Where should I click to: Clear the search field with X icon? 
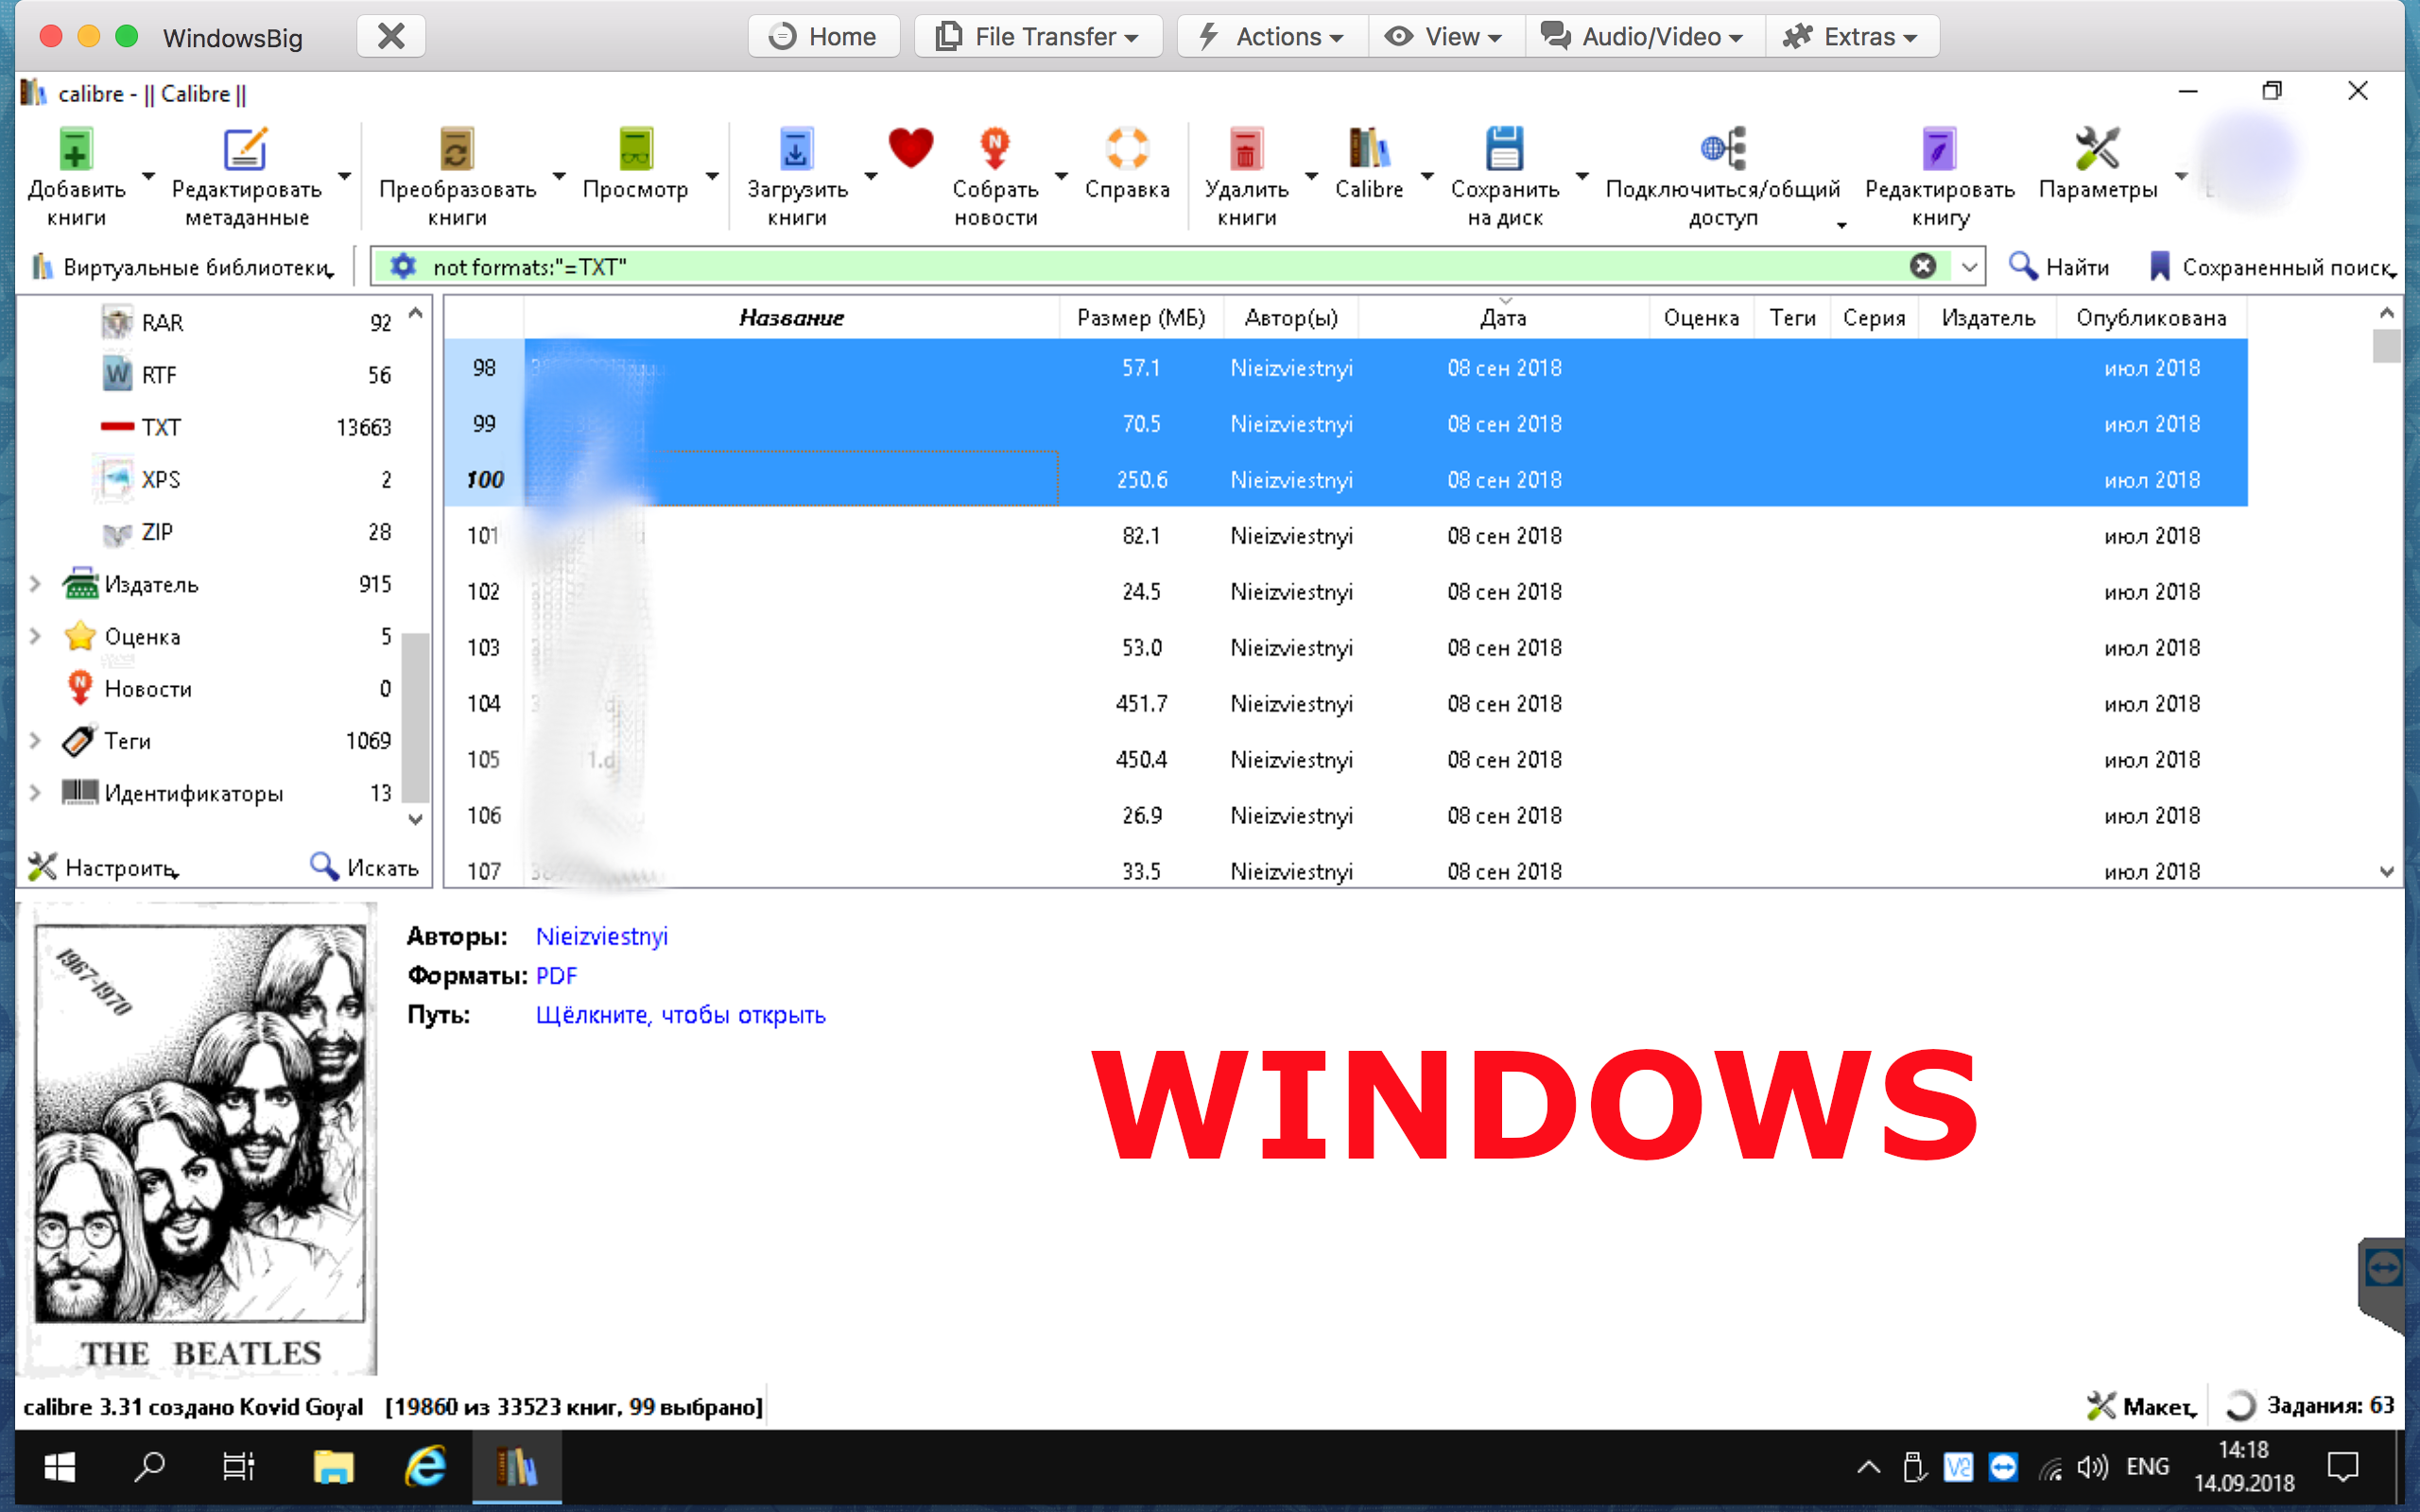[x=1922, y=266]
